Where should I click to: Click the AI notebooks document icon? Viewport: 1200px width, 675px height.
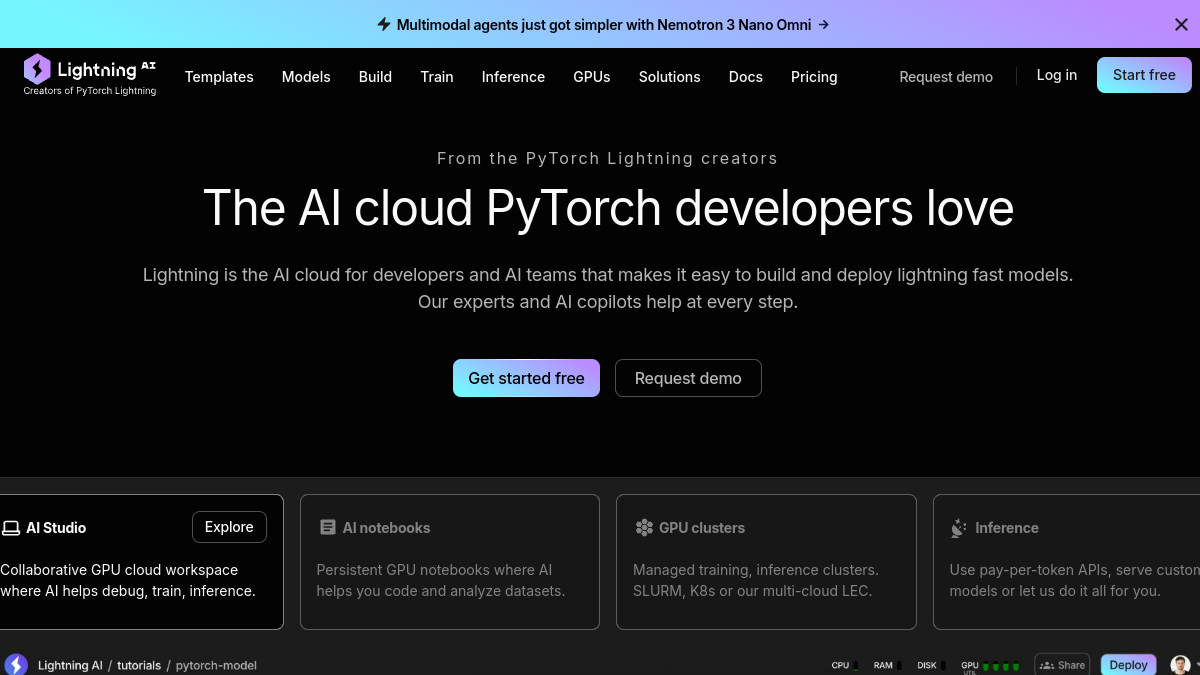[328, 527]
